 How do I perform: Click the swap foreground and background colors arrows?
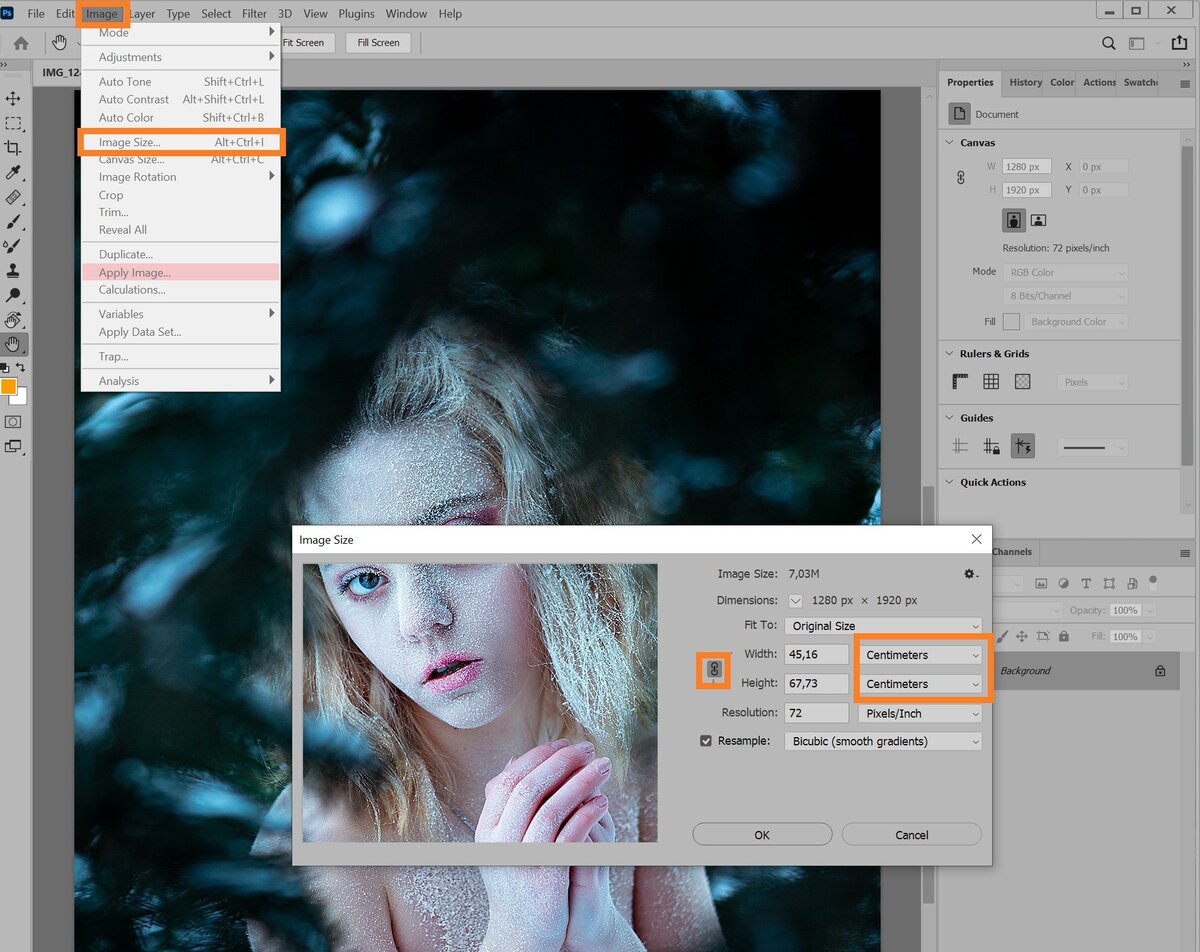click(x=23, y=367)
